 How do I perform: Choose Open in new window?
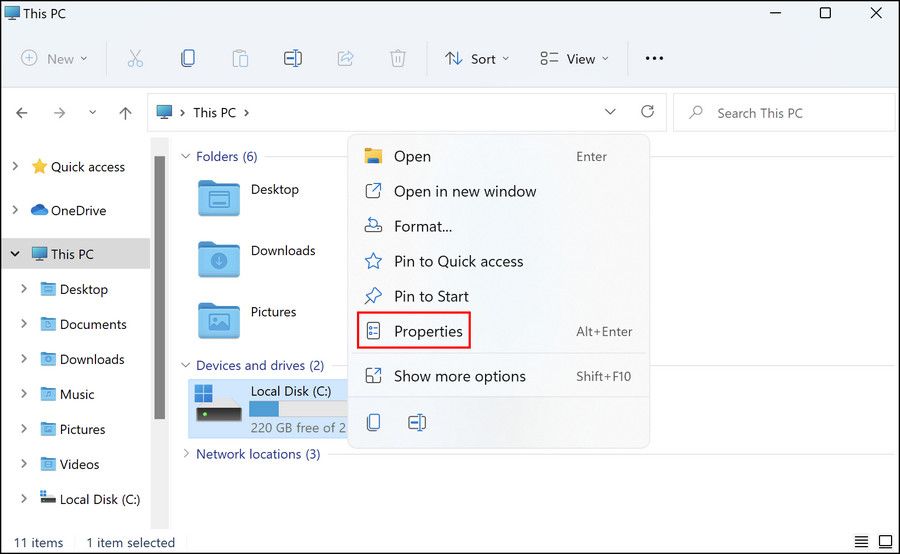pyautogui.click(x=499, y=191)
